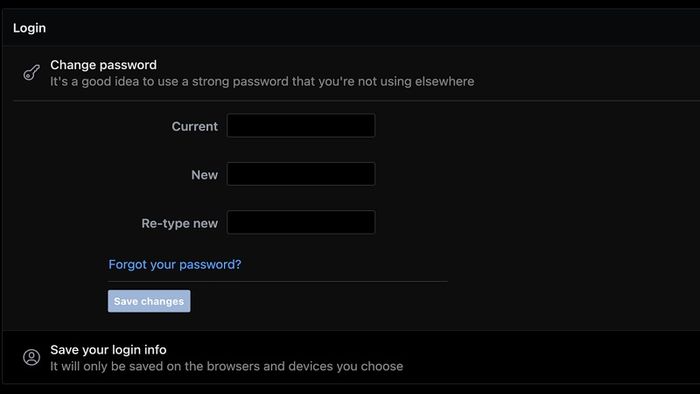
Task: Click the Change password title text
Action: click(x=104, y=65)
